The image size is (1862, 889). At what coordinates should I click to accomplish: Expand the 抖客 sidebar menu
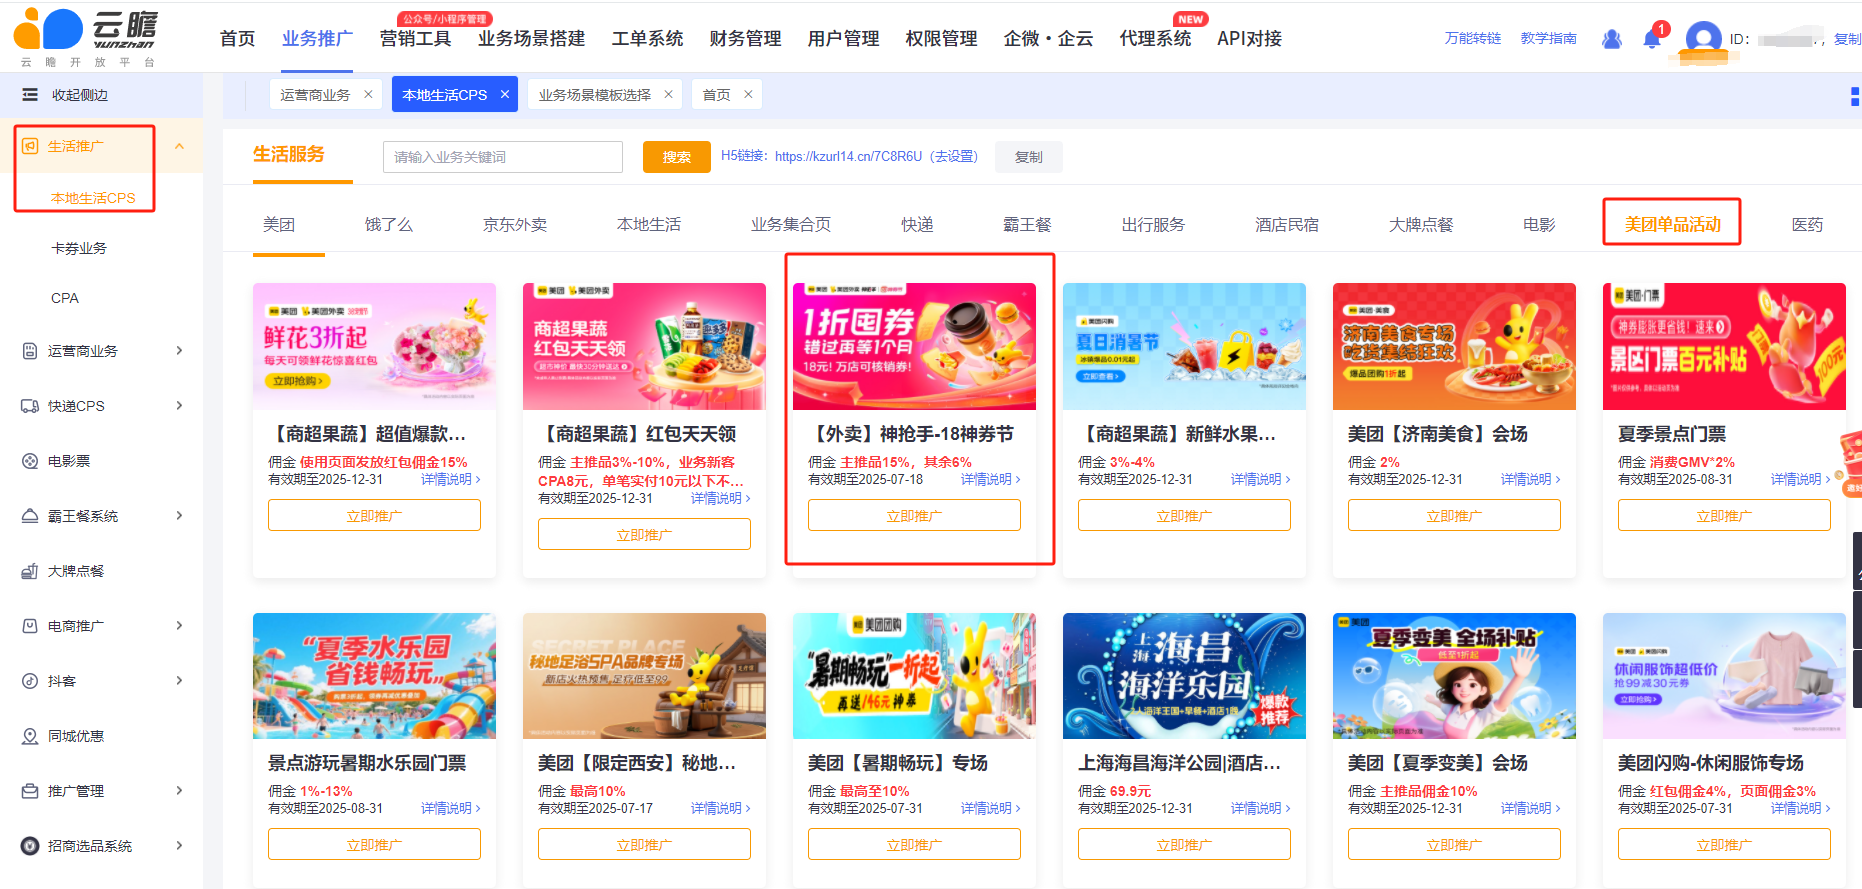click(180, 680)
